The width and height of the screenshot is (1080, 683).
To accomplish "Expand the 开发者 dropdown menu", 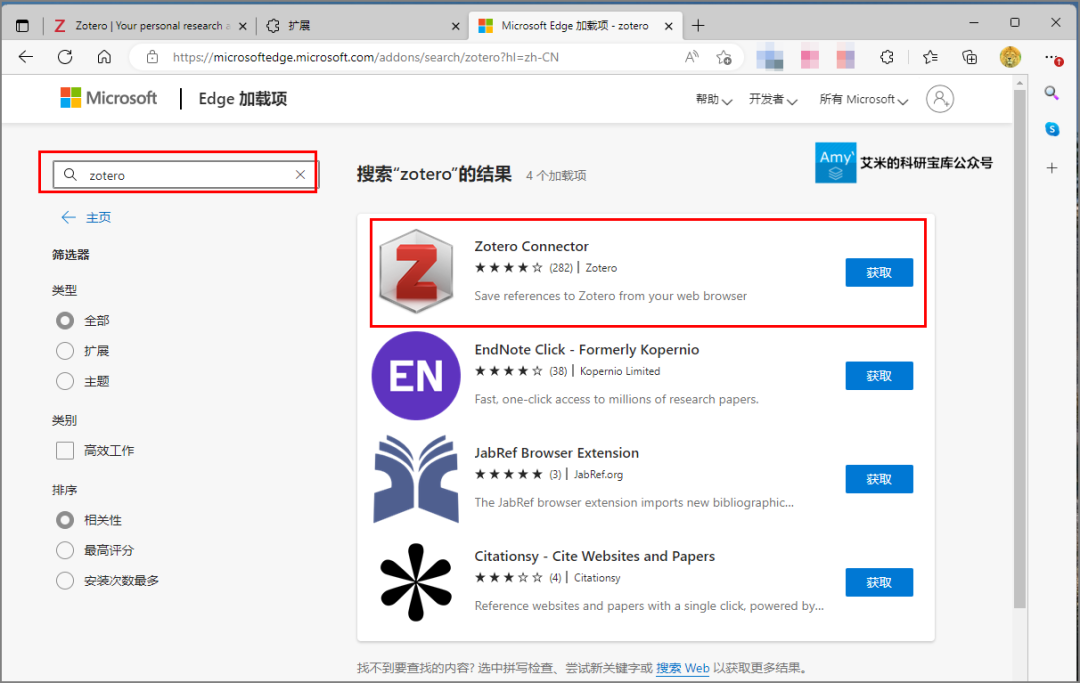I will point(773,100).
